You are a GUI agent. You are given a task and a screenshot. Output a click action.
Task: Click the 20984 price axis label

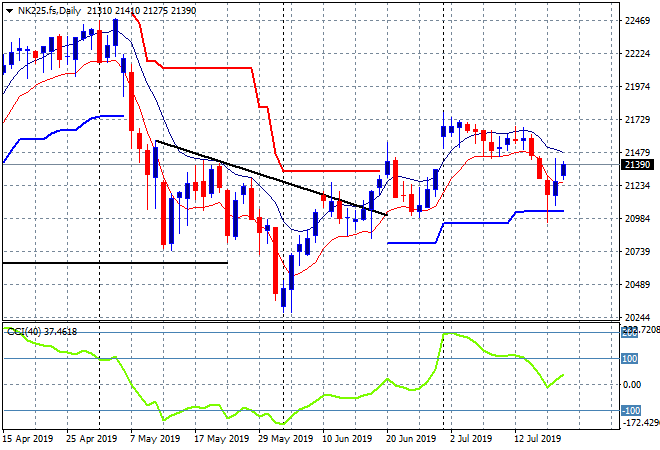pyautogui.click(x=637, y=218)
